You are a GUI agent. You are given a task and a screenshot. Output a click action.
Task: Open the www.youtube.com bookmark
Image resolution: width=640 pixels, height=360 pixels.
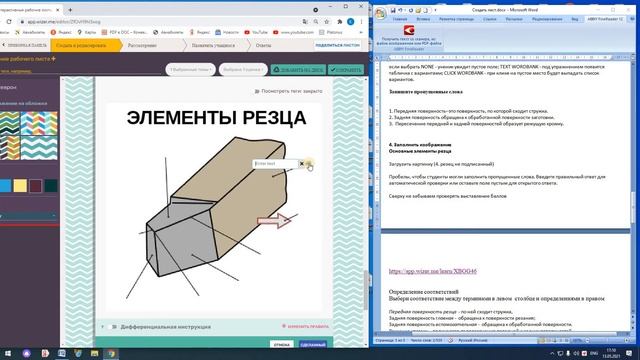[293, 32]
